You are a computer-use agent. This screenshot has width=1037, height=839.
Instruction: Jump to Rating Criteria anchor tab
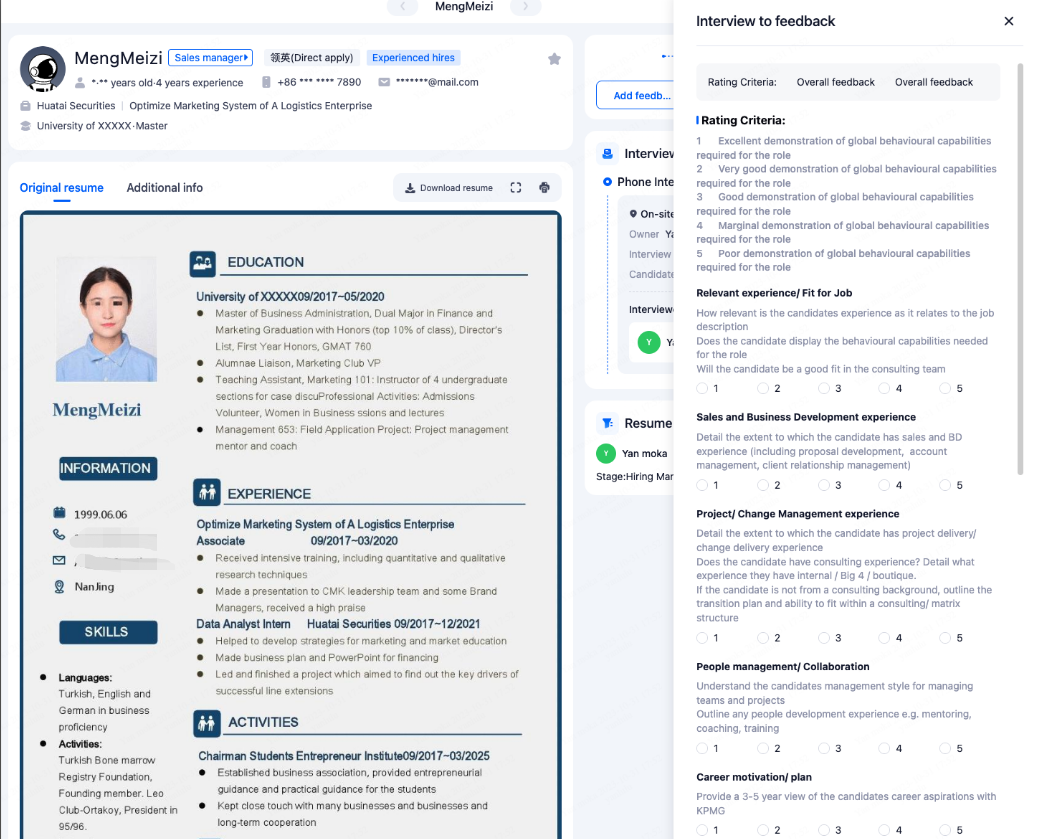pos(742,82)
